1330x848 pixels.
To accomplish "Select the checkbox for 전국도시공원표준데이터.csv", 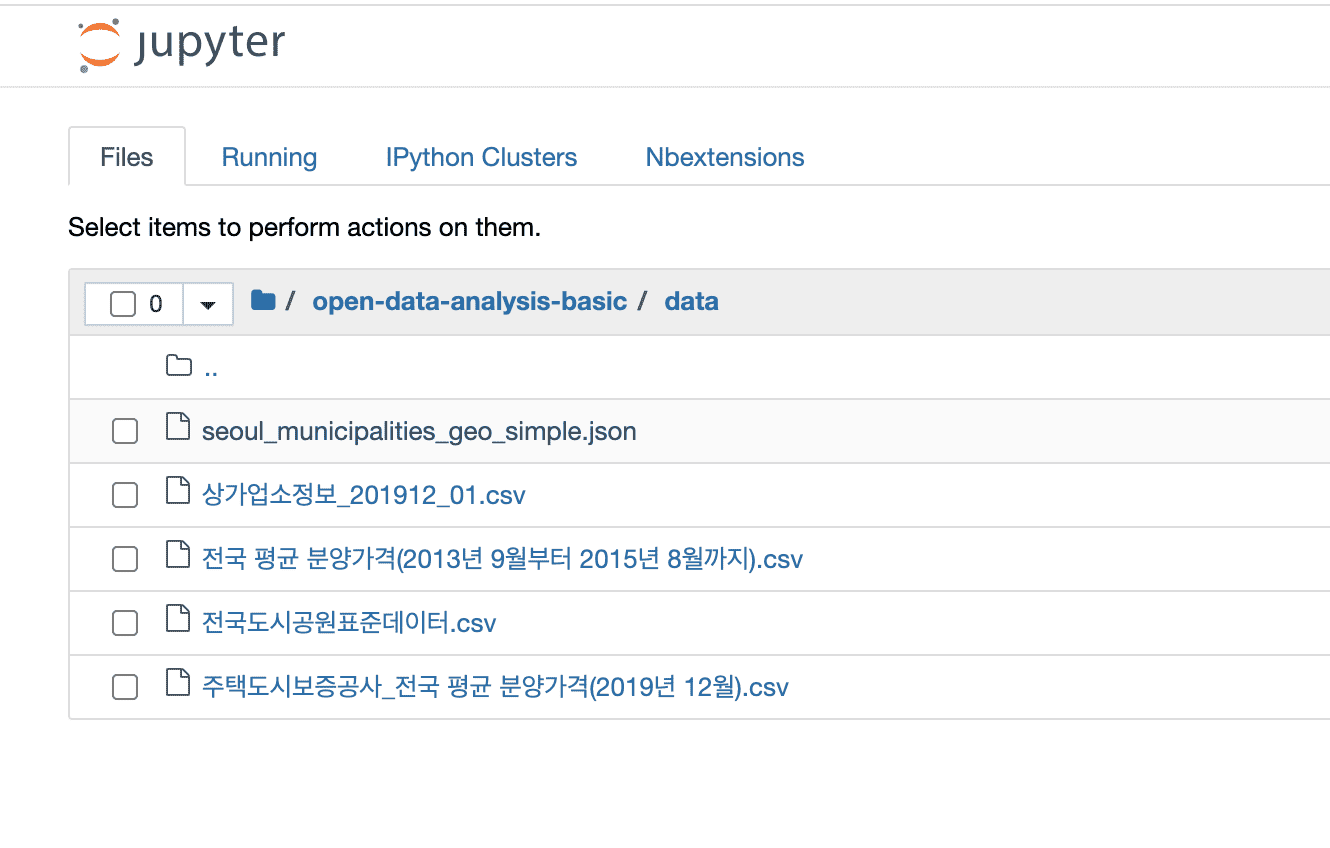I will [125, 623].
